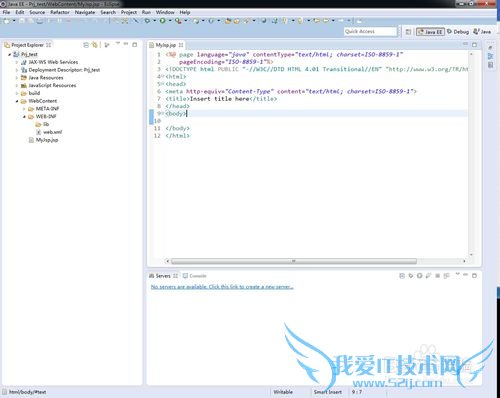Click the link to create a new server

[222, 287]
